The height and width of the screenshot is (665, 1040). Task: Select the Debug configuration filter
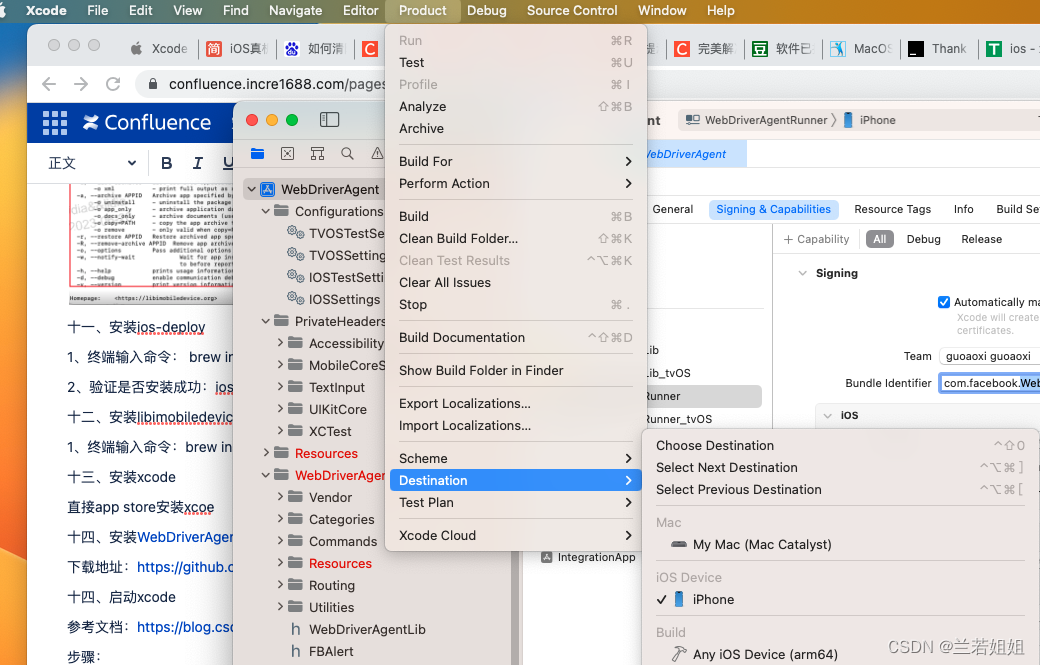pyautogui.click(x=923, y=239)
